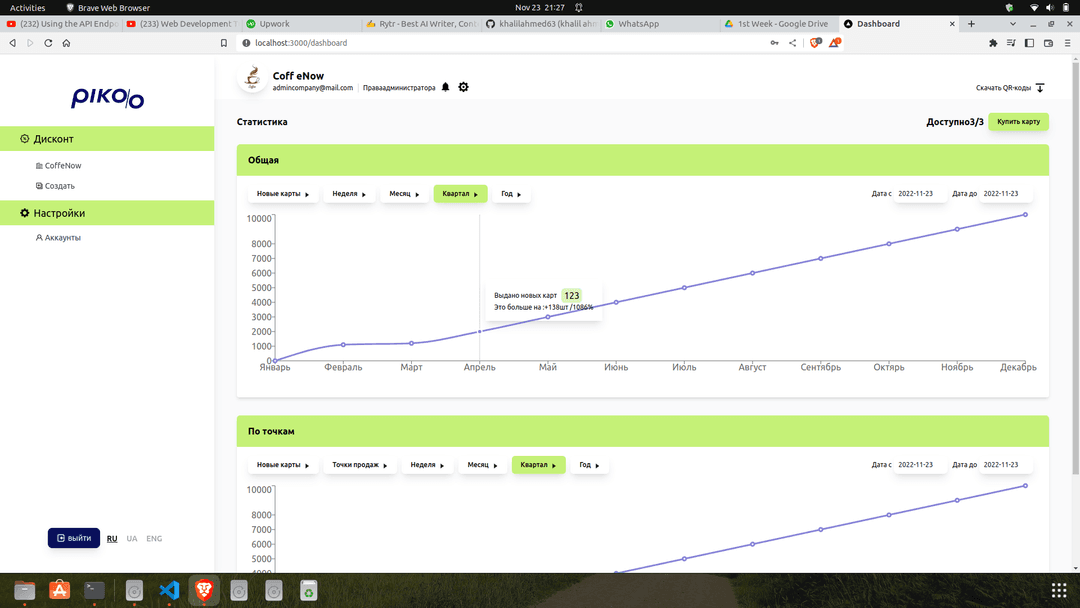
Task: Open the browser extensions puzzle icon
Action: click(x=993, y=43)
